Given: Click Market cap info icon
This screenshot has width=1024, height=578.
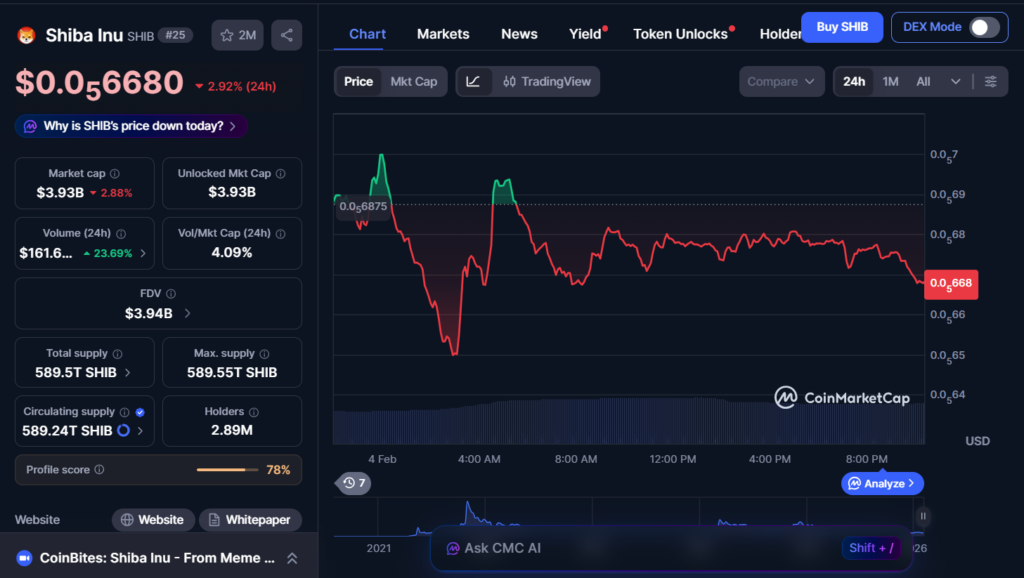Looking at the screenshot, I should [x=114, y=174].
